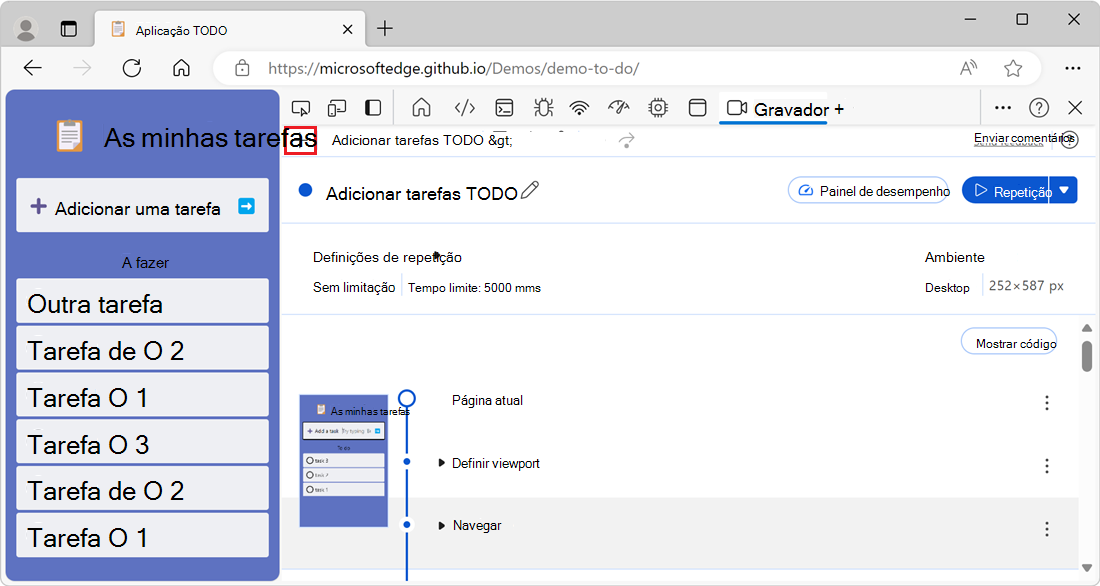
Task: Open options menu for Navegar step
Action: [x=1047, y=528]
